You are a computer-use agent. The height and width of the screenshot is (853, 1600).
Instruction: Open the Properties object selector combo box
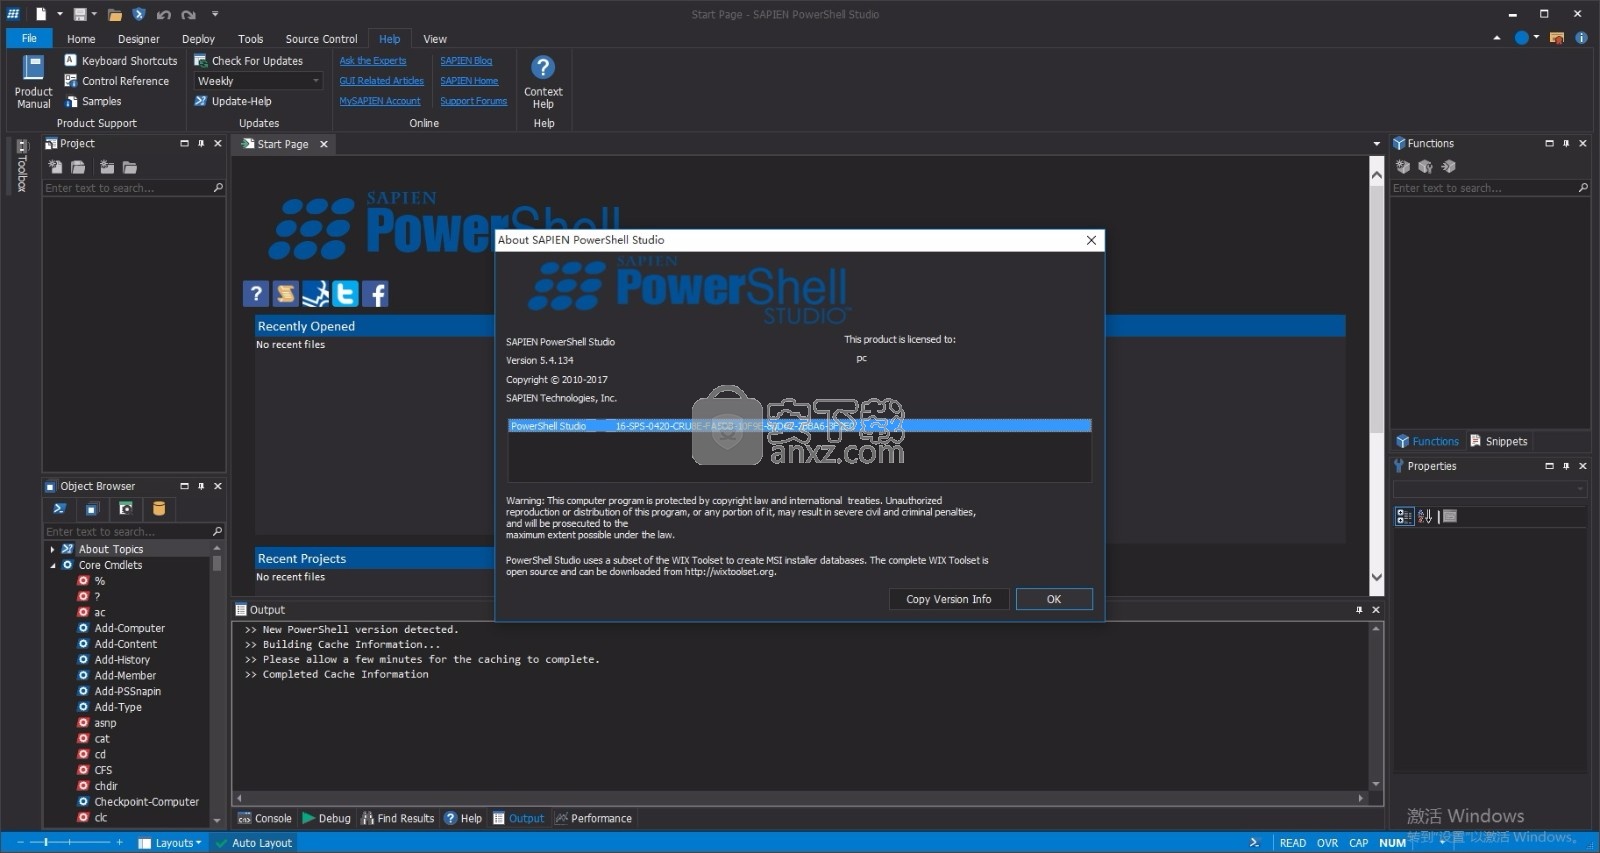click(1490, 489)
